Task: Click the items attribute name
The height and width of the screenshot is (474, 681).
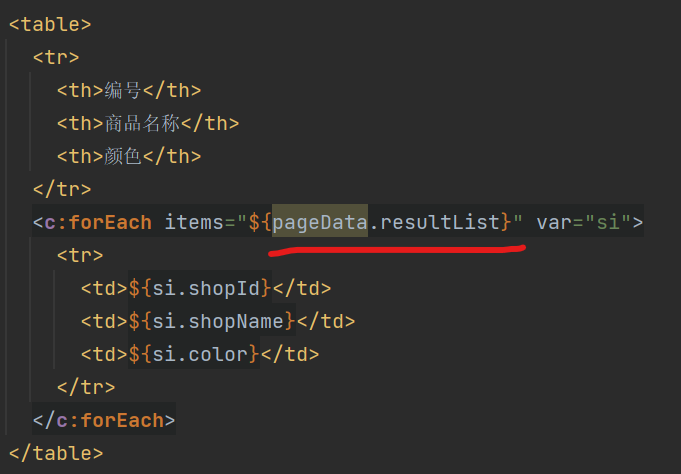Action: pyautogui.click(x=194, y=221)
